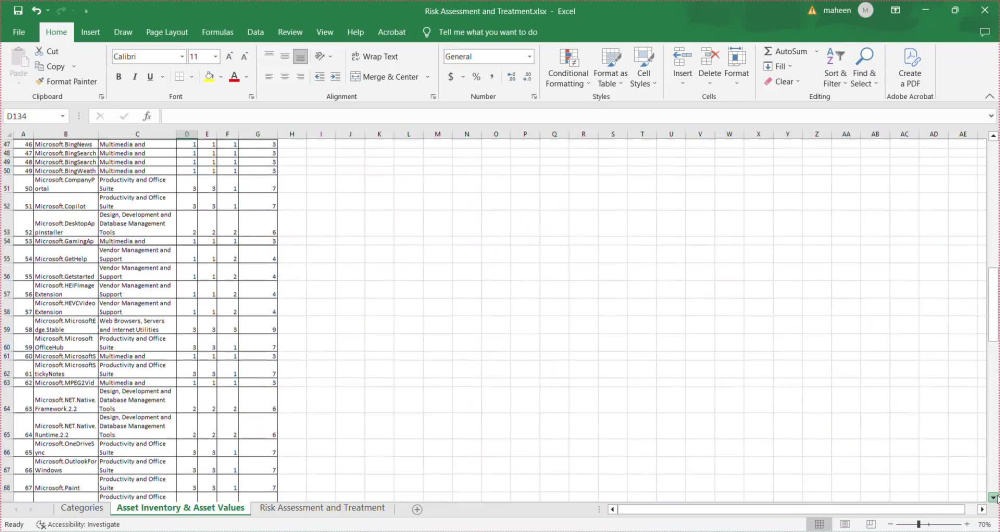
Task: Click Accessibility: Investigate status
Action: click(78, 524)
